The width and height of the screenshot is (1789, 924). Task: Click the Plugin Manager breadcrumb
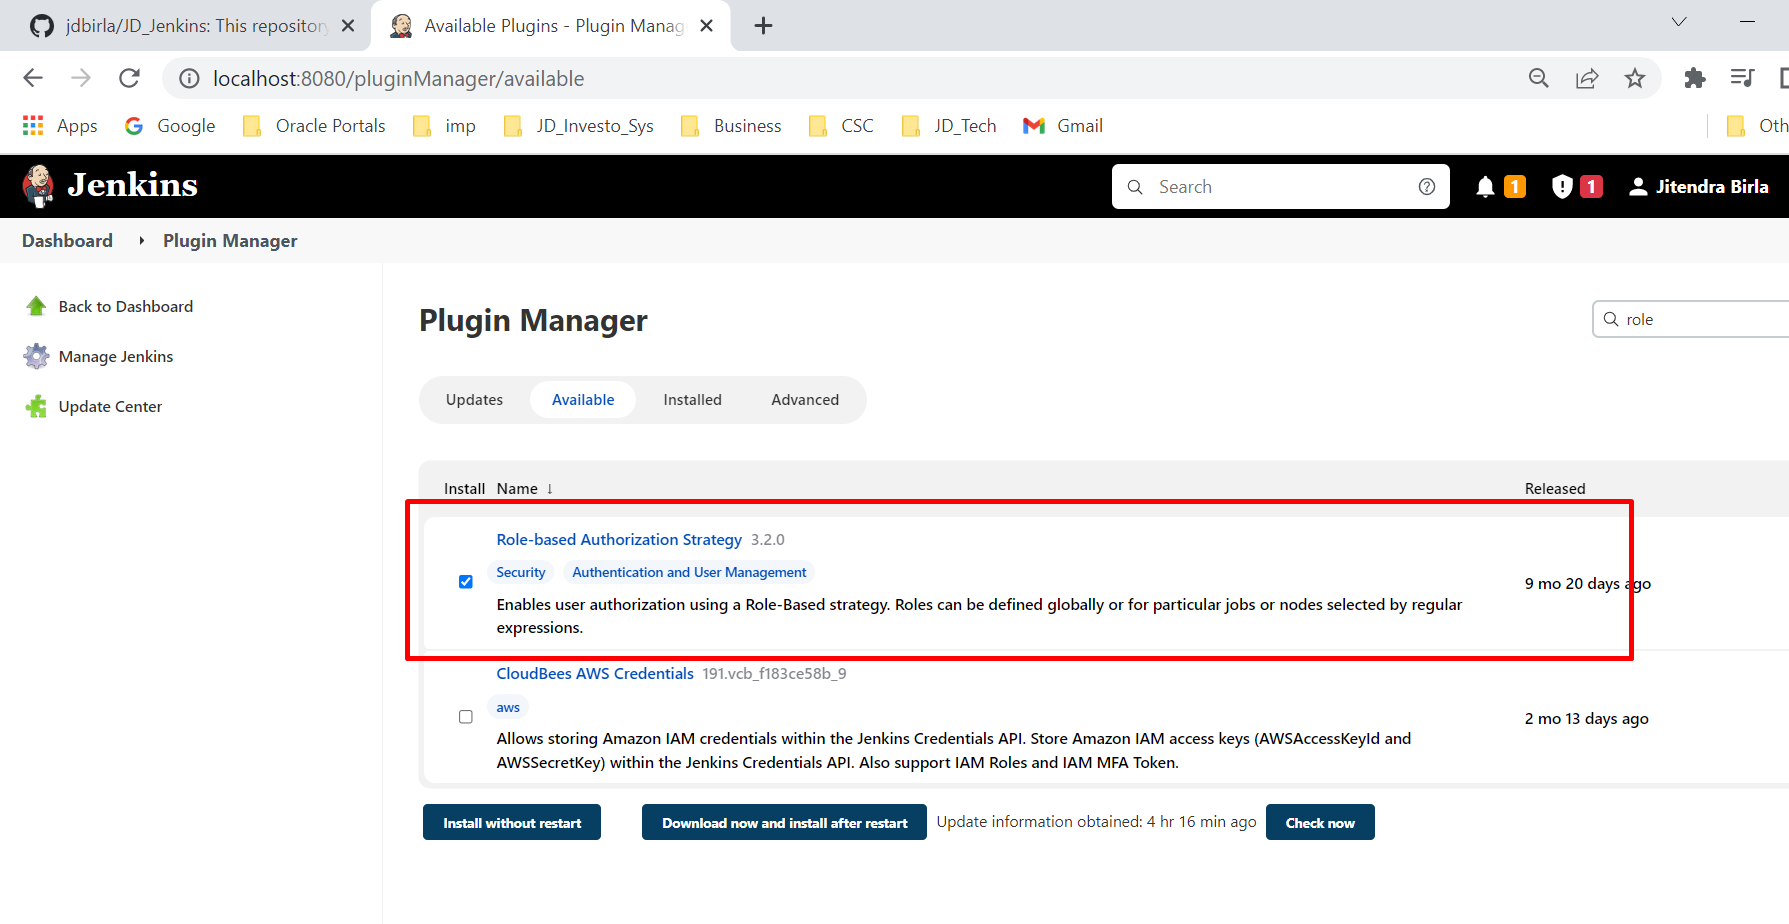tap(230, 241)
